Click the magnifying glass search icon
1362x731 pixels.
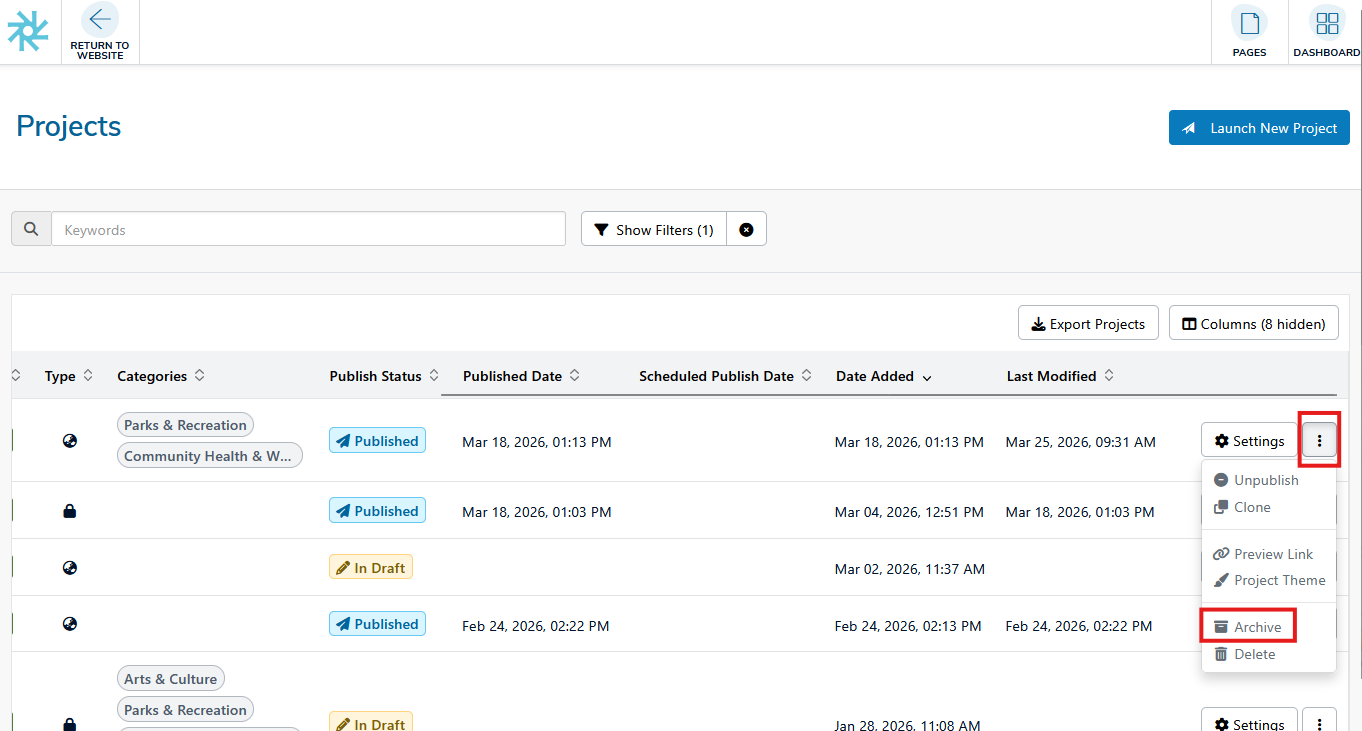pos(32,229)
